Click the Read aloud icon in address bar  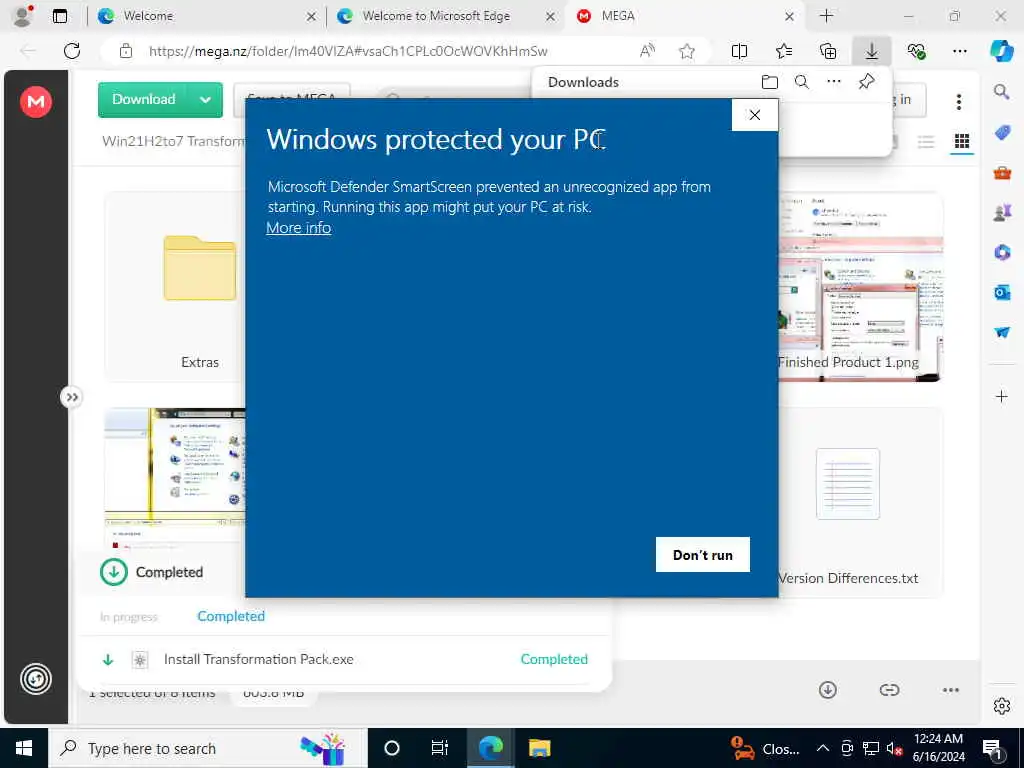point(647,51)
